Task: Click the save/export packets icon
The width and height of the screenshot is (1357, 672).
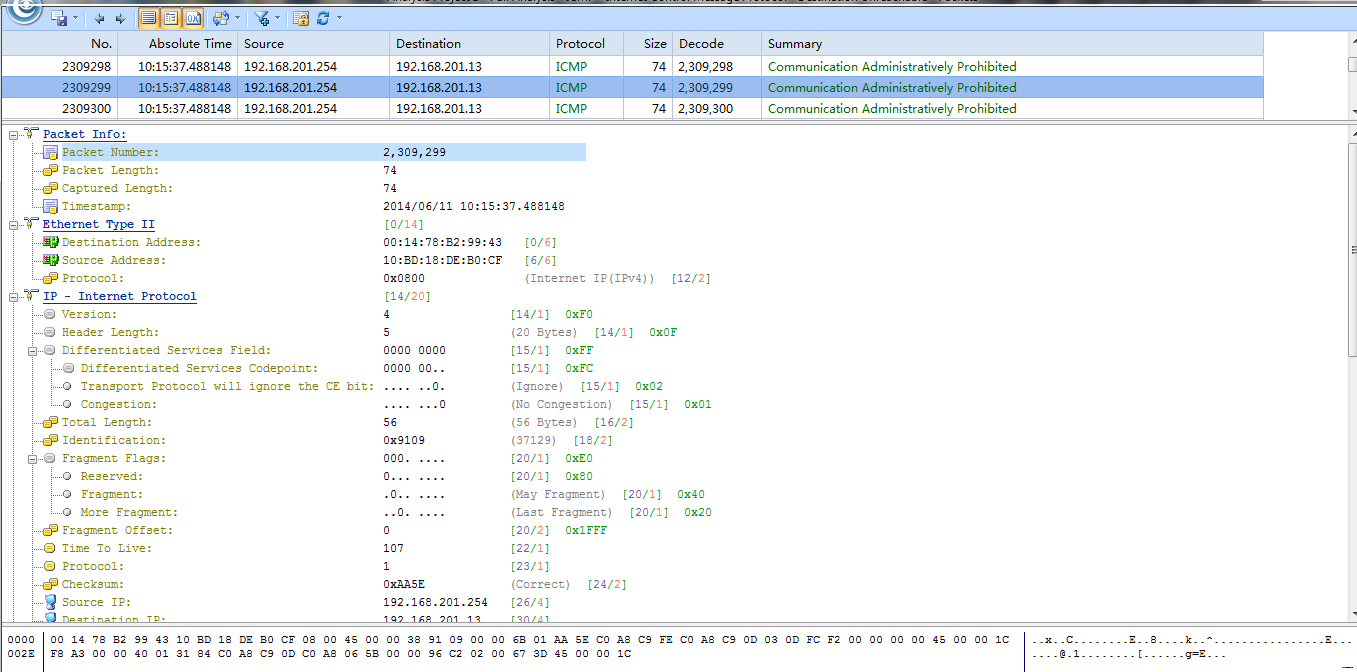Action: coord(59,18)
